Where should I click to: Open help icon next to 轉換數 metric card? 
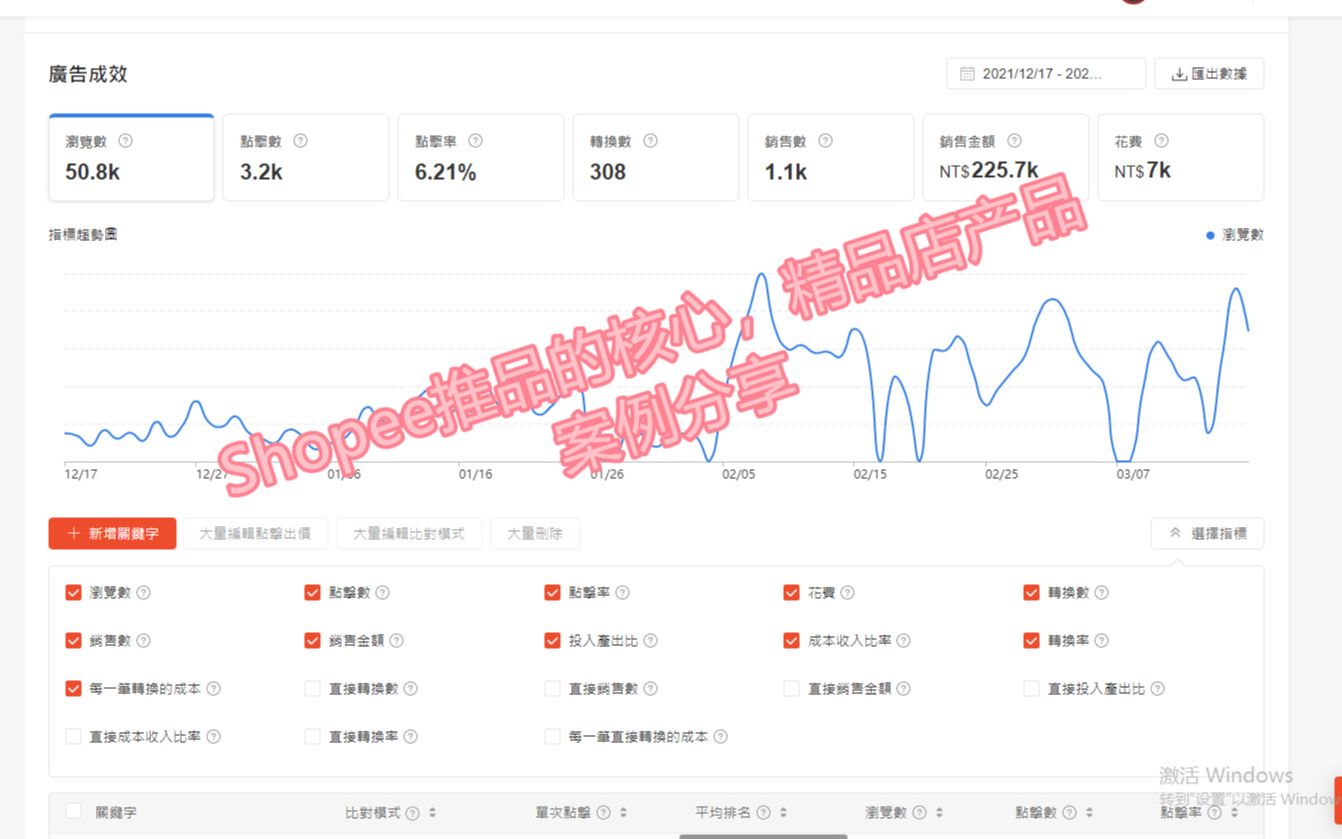pos(650,141)
